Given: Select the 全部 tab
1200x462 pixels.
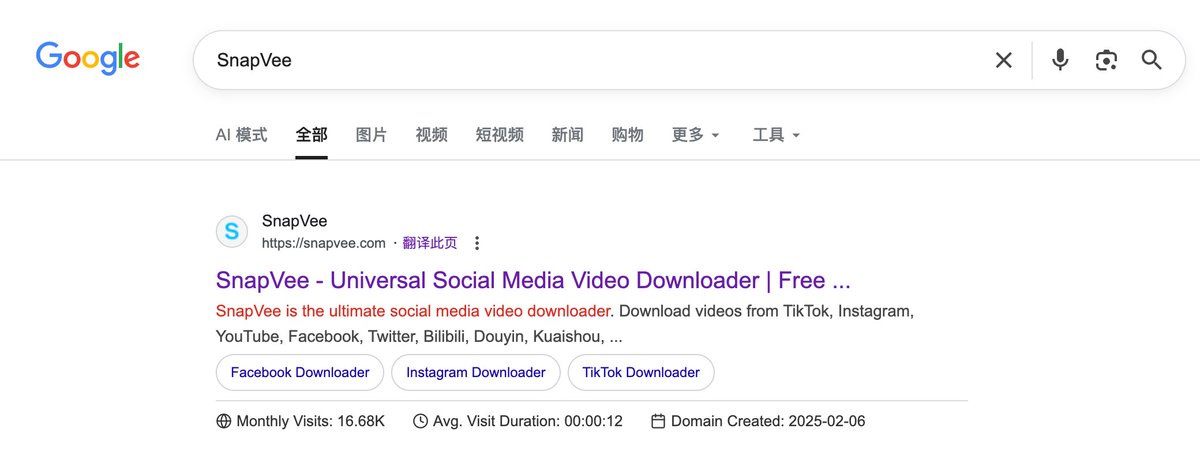Looking at the screenshot, I should 312,134.
